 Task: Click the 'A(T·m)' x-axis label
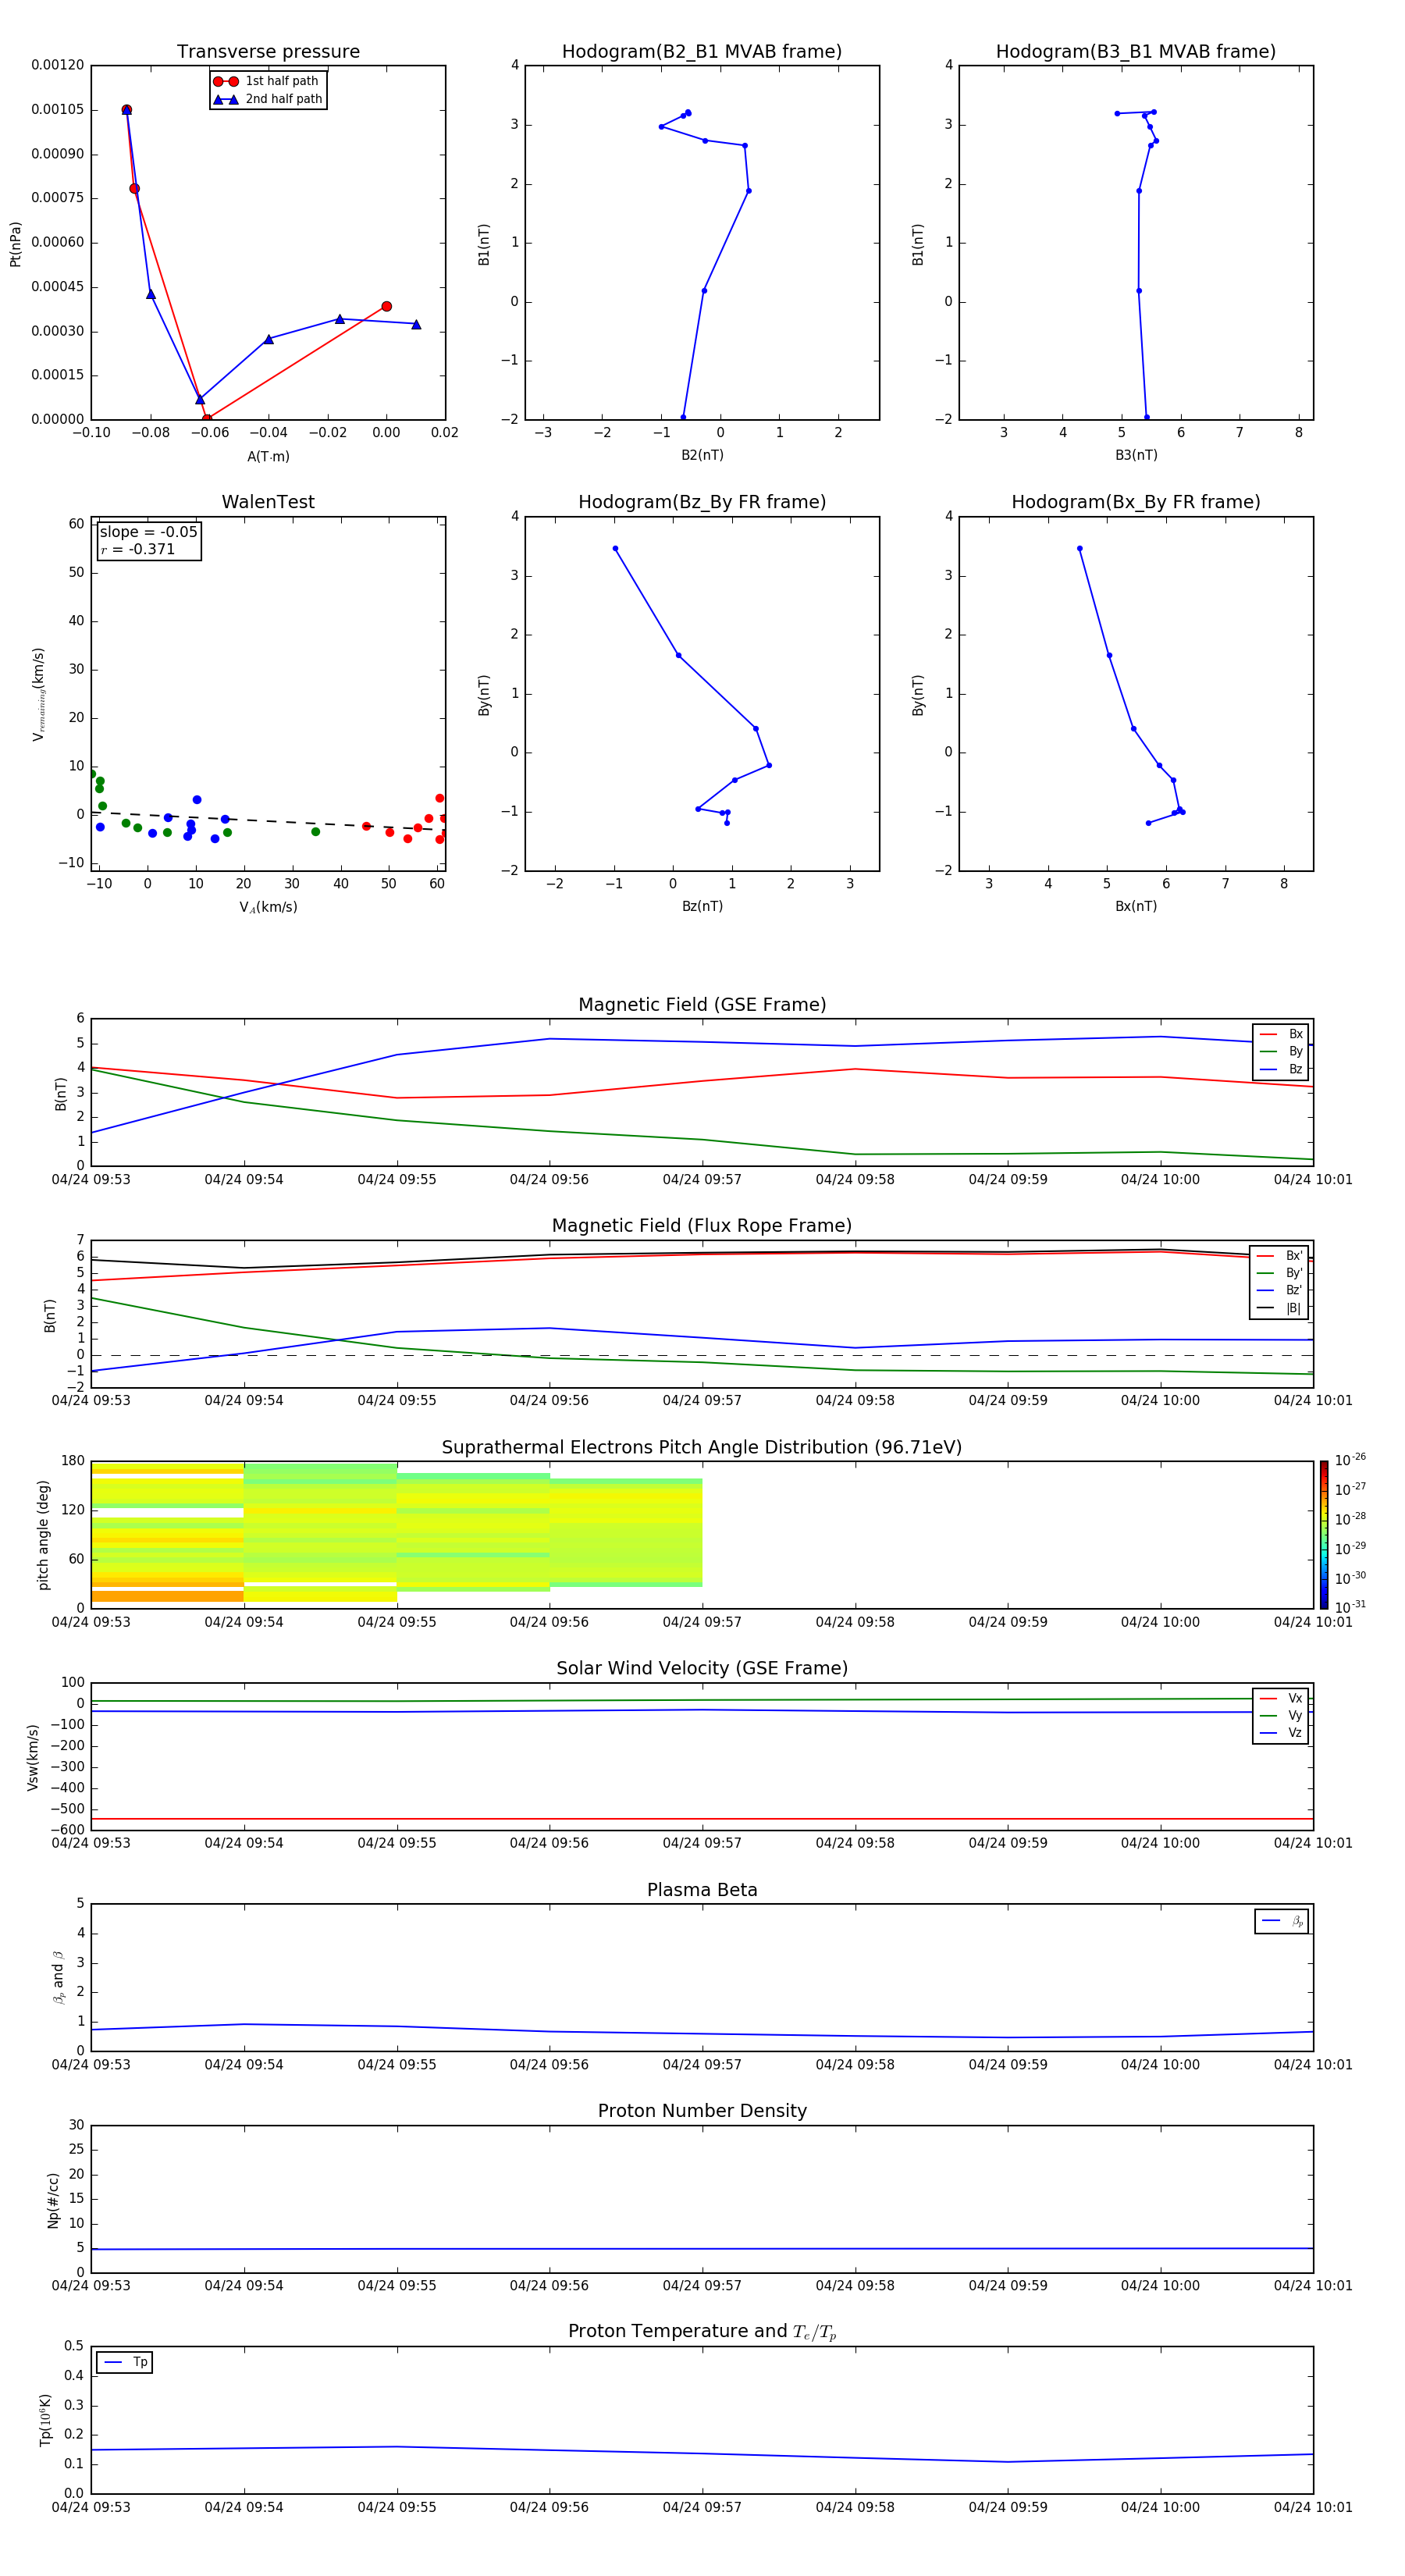268,456
